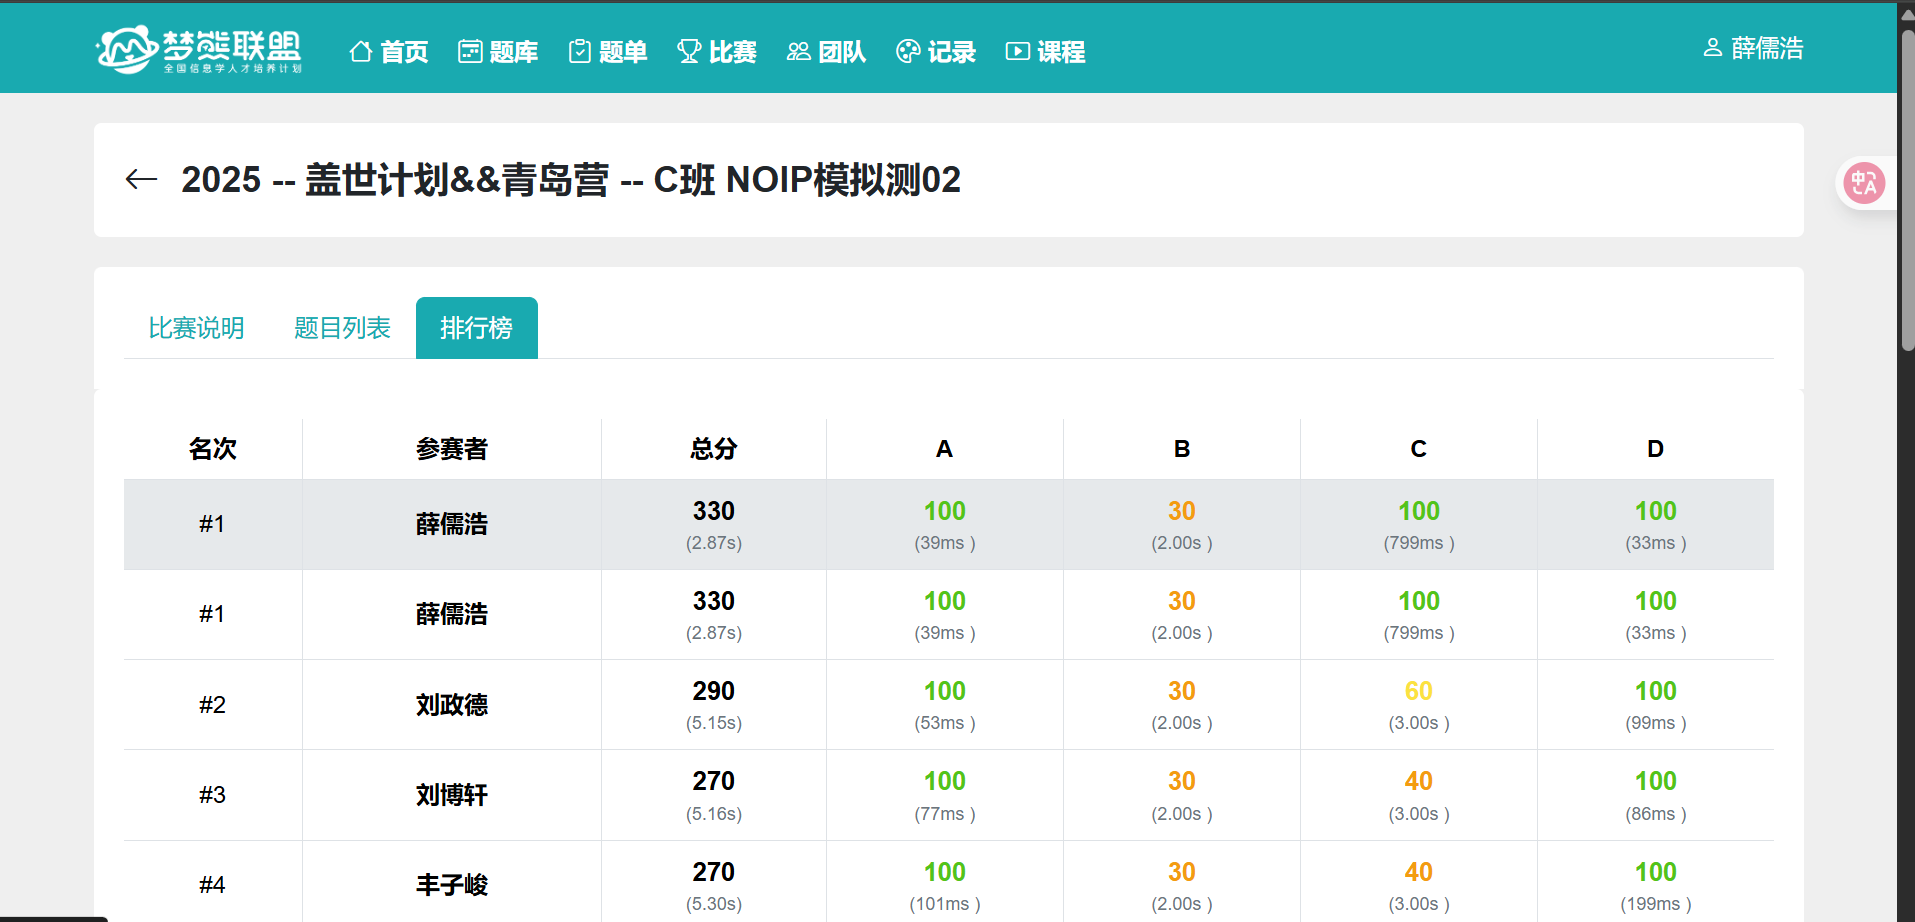This screenshot has width=1915, height=922.
Task: Switch to the 题目列表 tab
Action: [342, 328]
